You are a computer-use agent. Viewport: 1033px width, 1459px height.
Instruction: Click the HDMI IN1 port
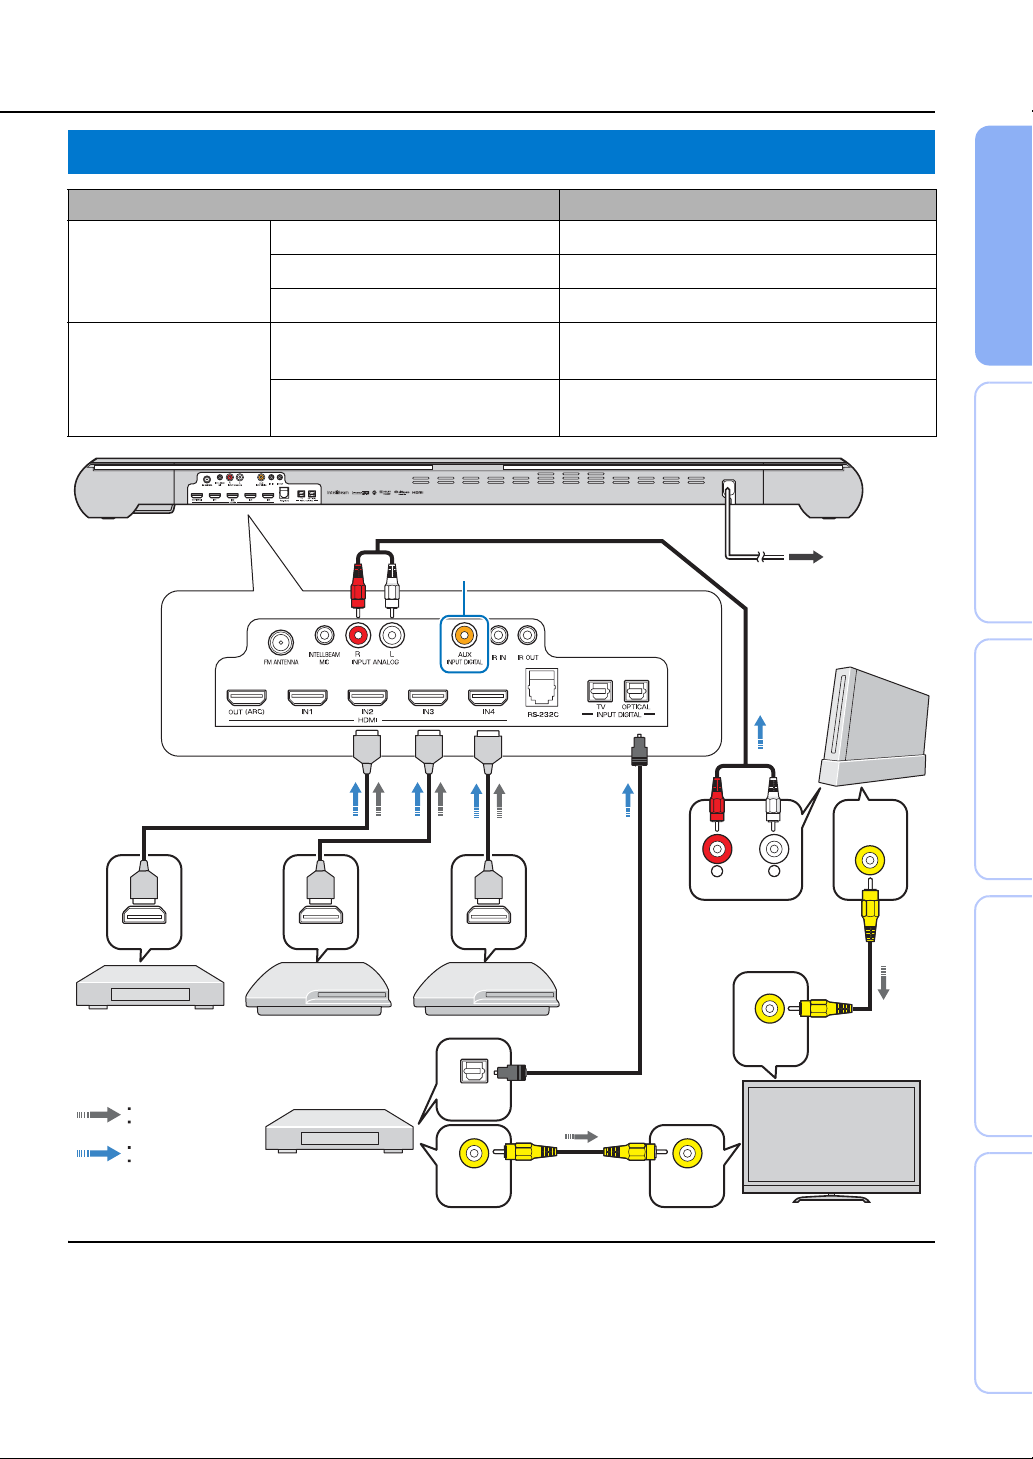click(x=307, y=697)
